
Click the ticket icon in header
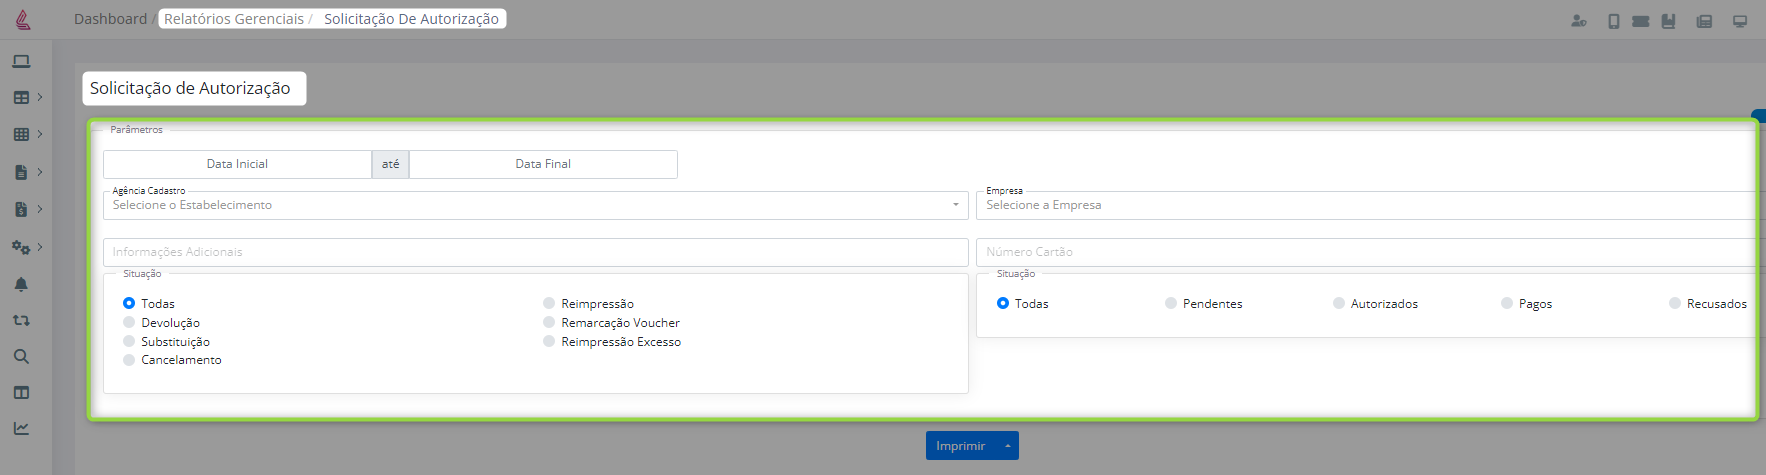1641,21
